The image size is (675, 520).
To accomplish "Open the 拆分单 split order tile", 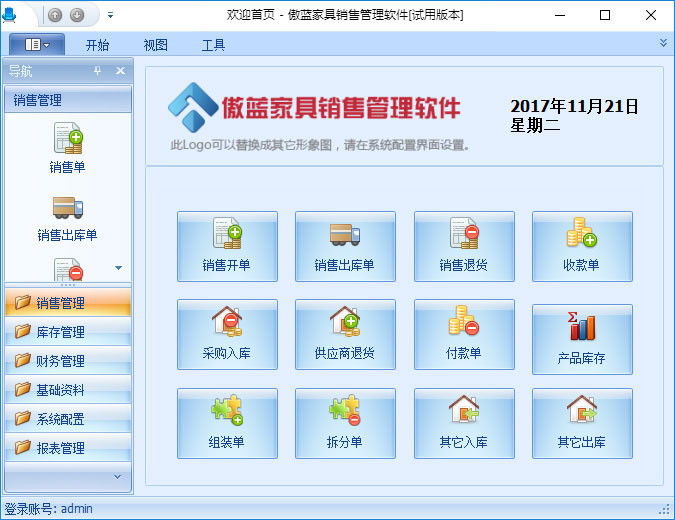I will 344,423.
